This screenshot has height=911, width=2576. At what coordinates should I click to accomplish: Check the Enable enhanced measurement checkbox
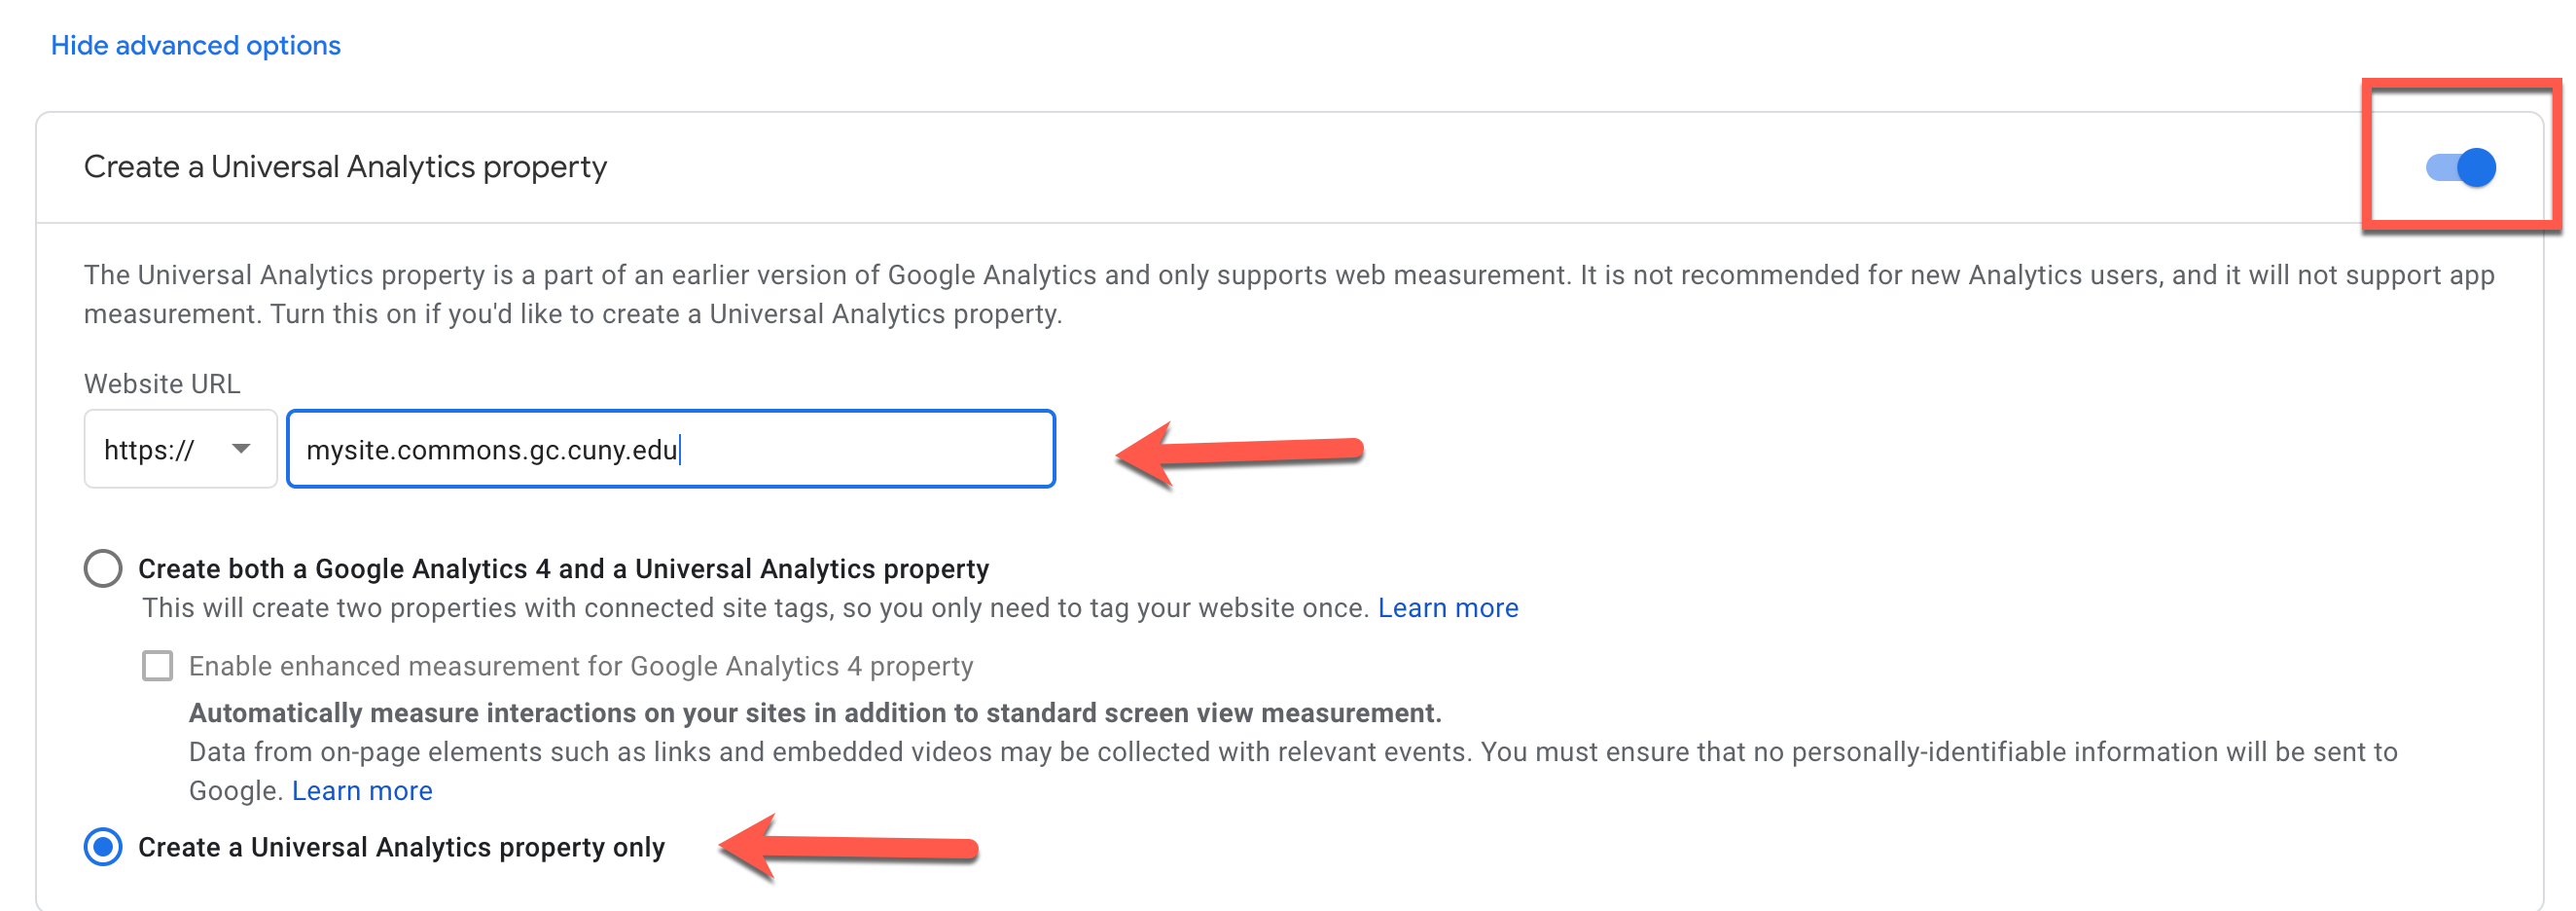(x=157, y=666)
